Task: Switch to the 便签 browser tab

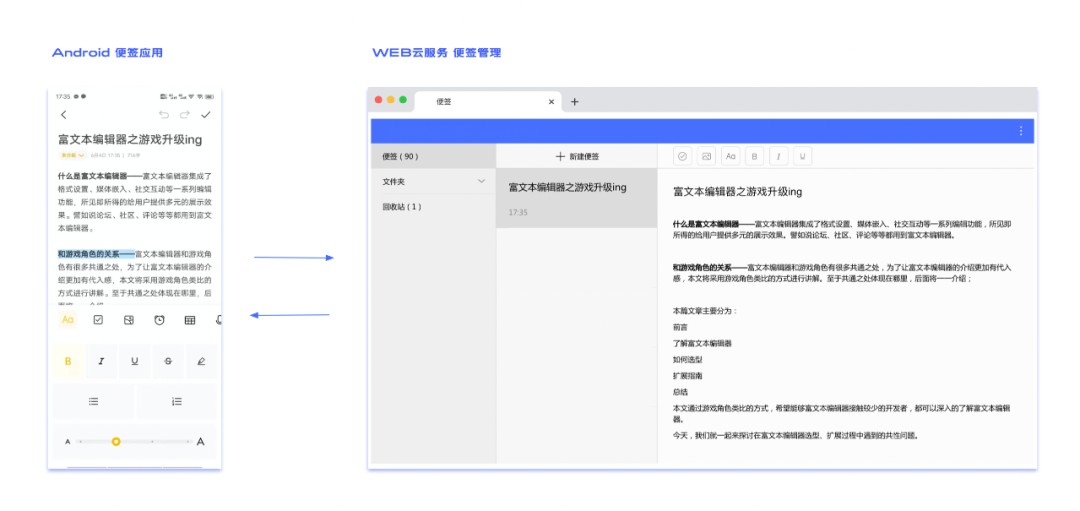Action: [444, 102]
